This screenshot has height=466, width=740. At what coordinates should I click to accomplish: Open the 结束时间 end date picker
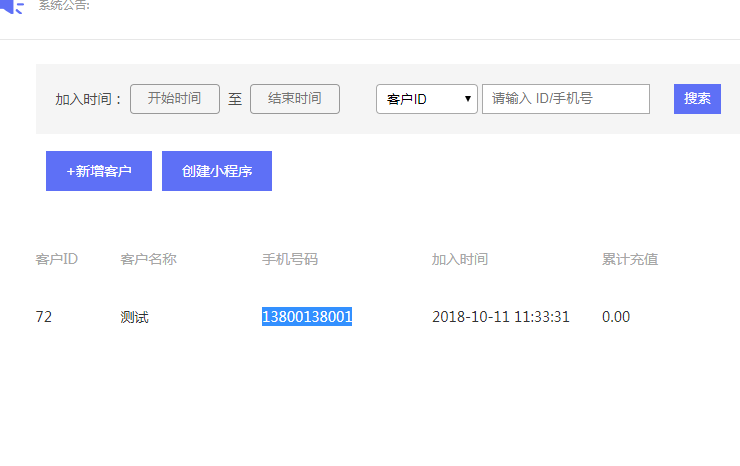tap(295, 99)
